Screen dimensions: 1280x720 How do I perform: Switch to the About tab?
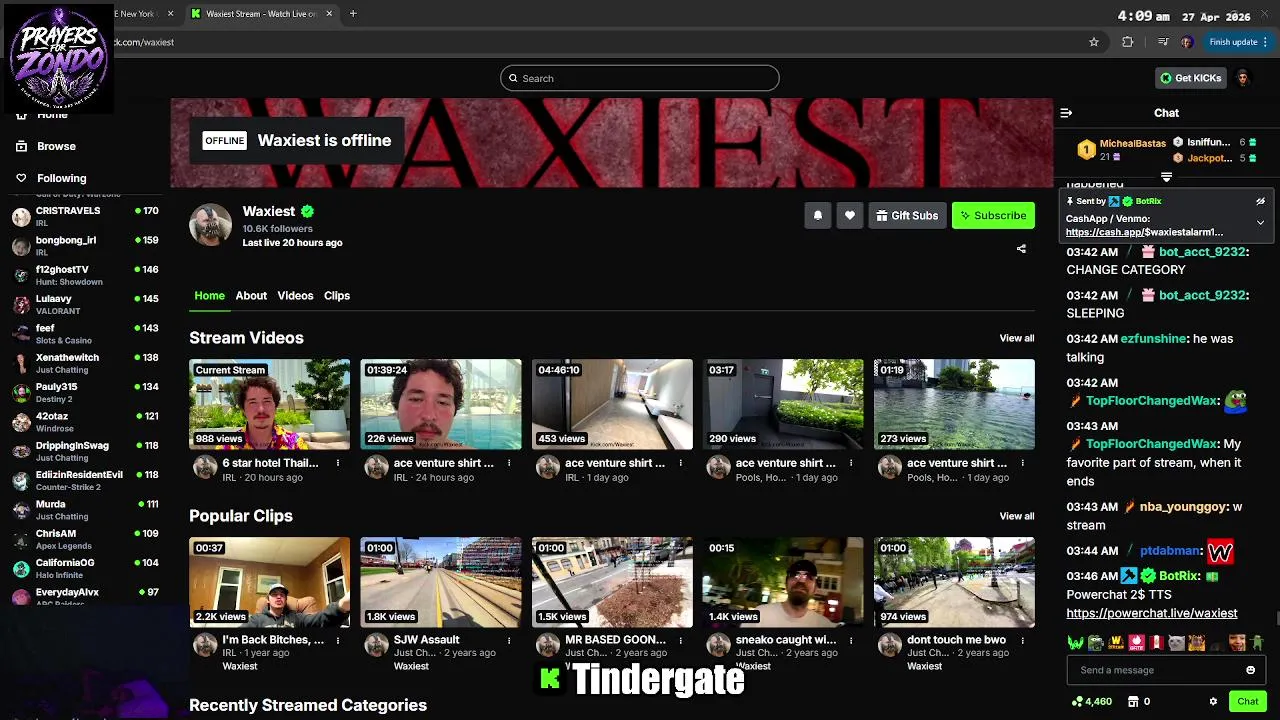tap(251, 296)
